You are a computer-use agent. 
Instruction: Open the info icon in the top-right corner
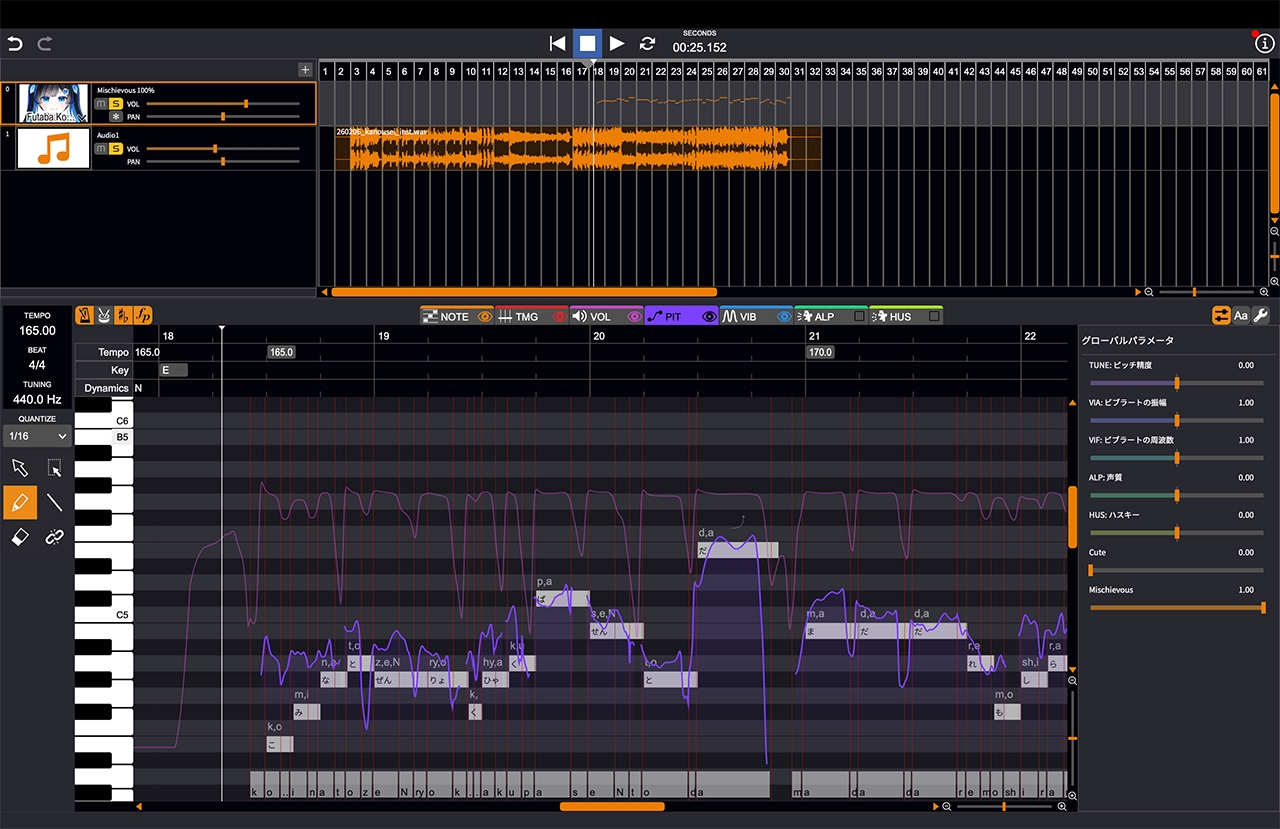click(1263, 43)
